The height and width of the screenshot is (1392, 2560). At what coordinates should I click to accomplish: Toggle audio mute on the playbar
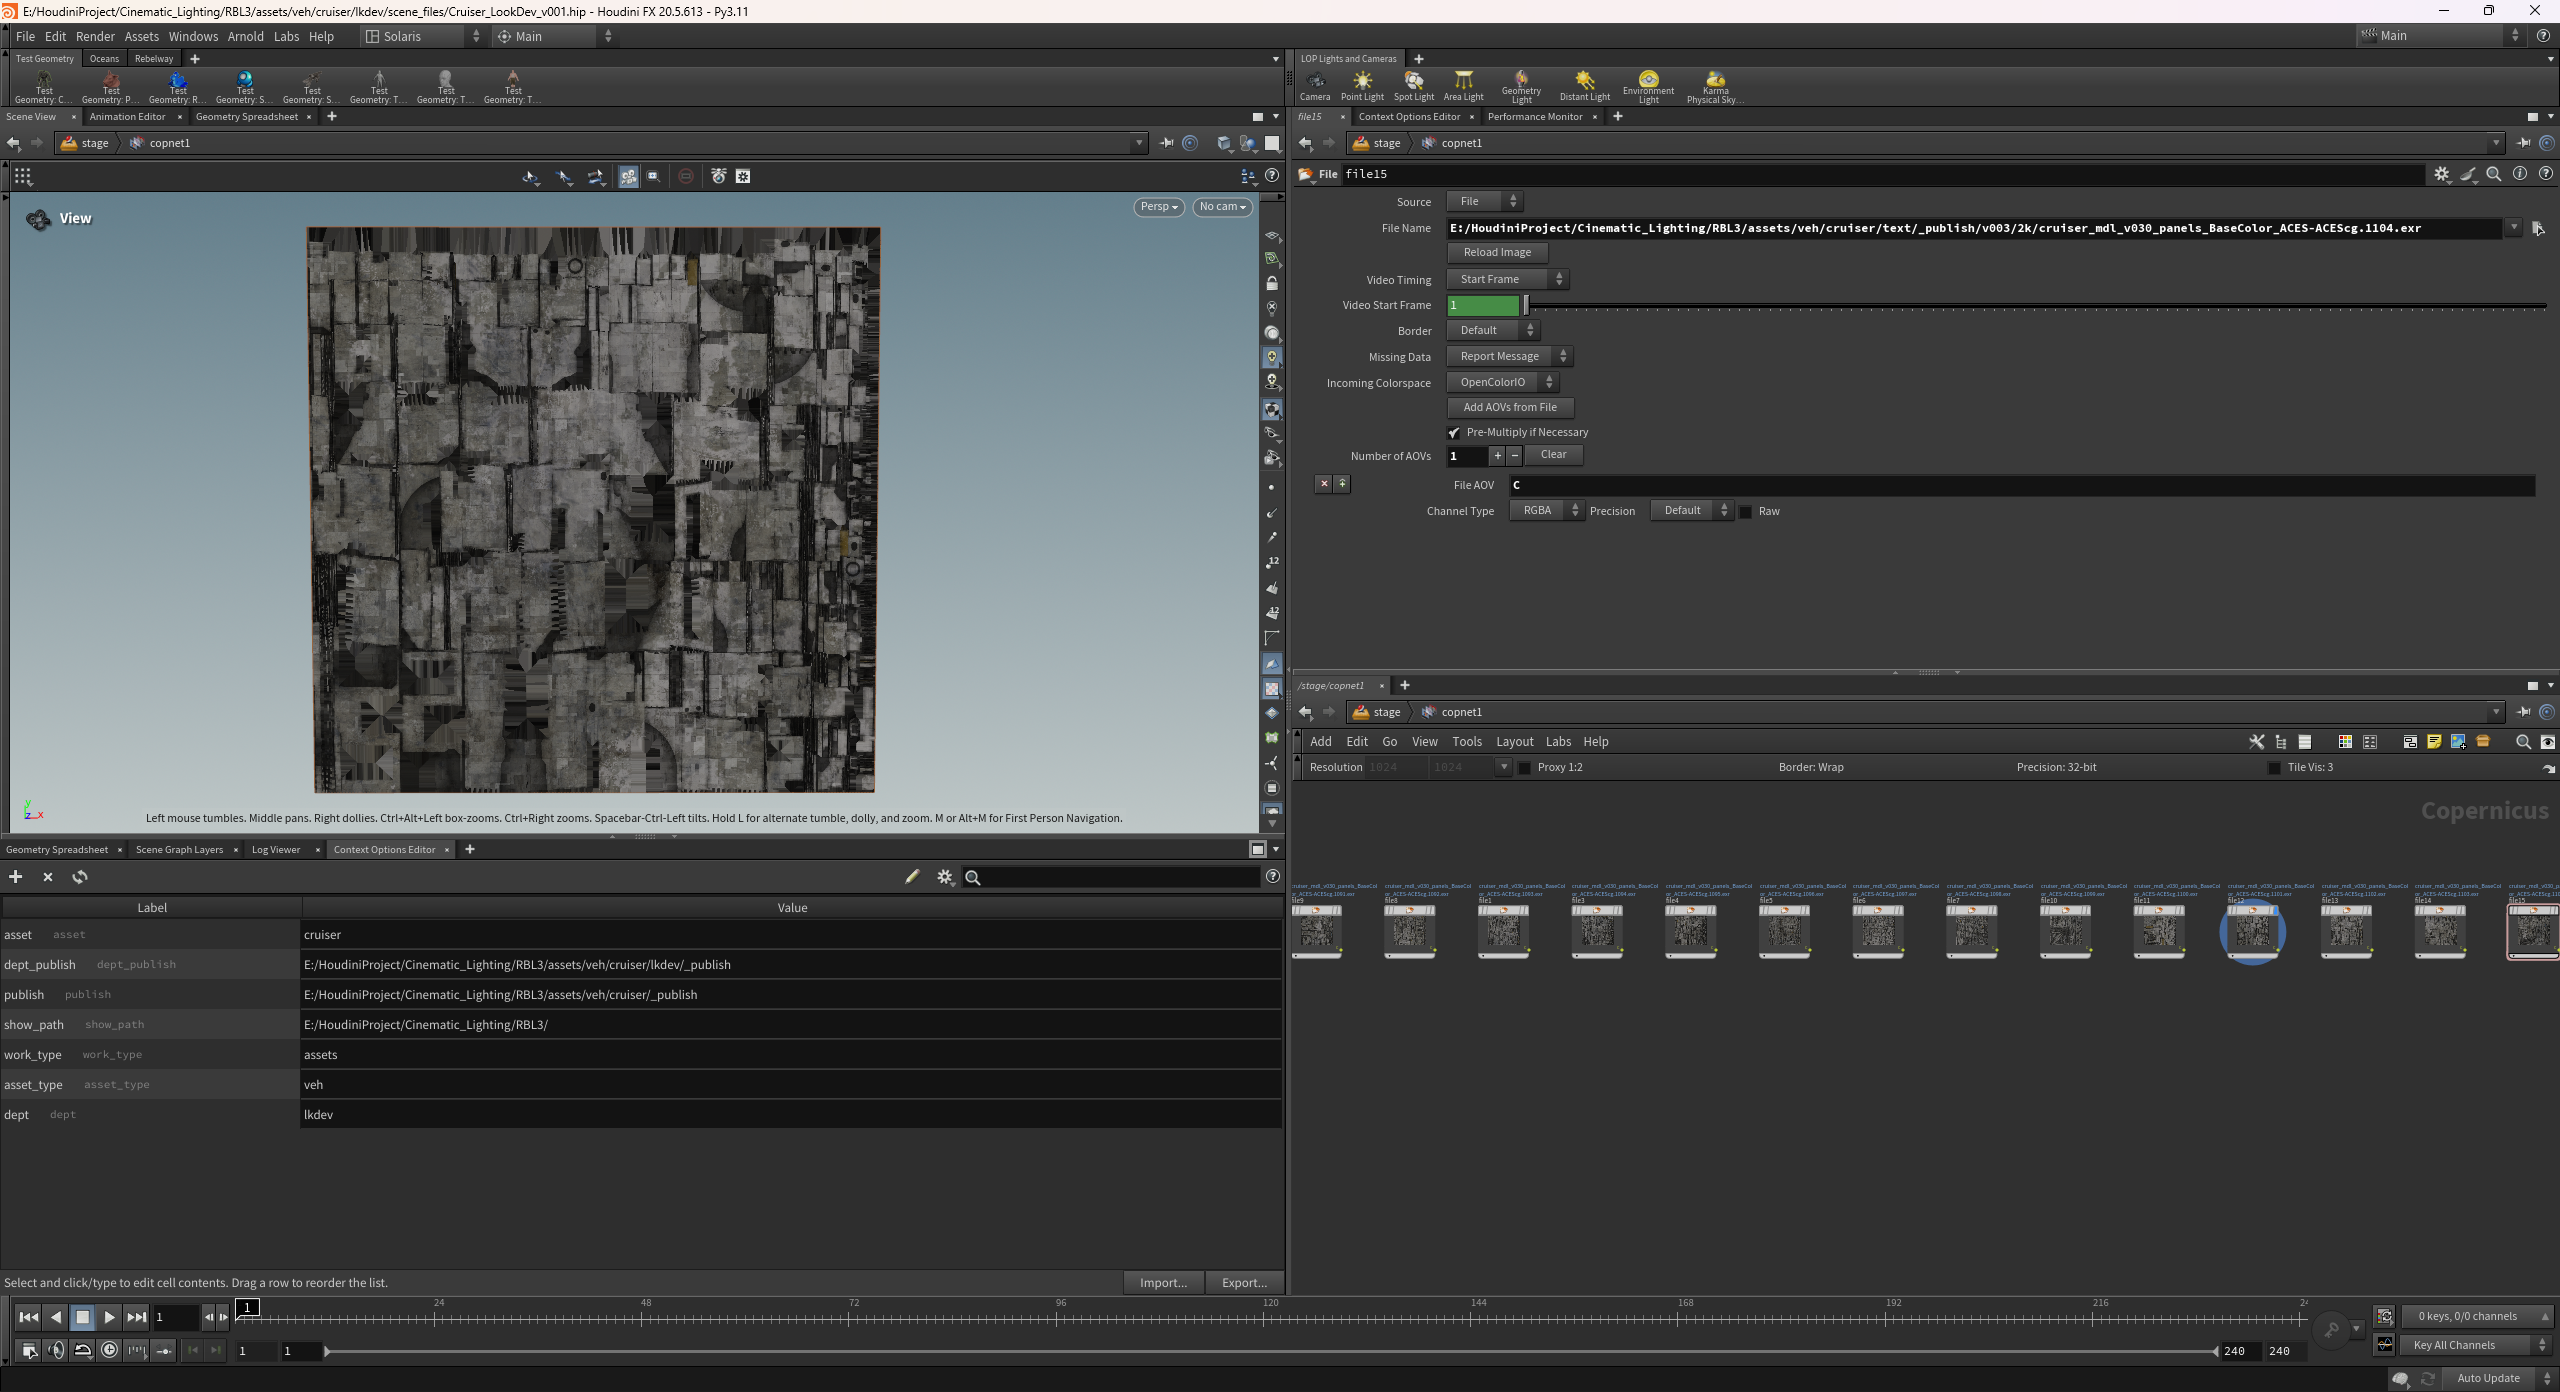coord(56,1351)
